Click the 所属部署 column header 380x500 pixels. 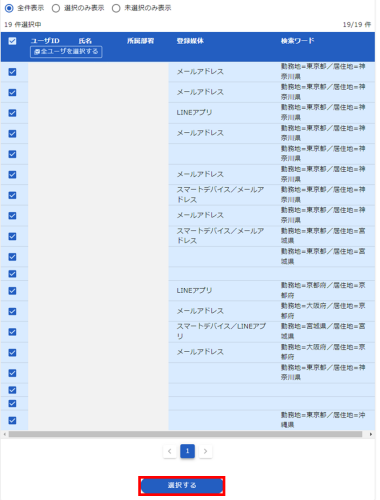140,41
